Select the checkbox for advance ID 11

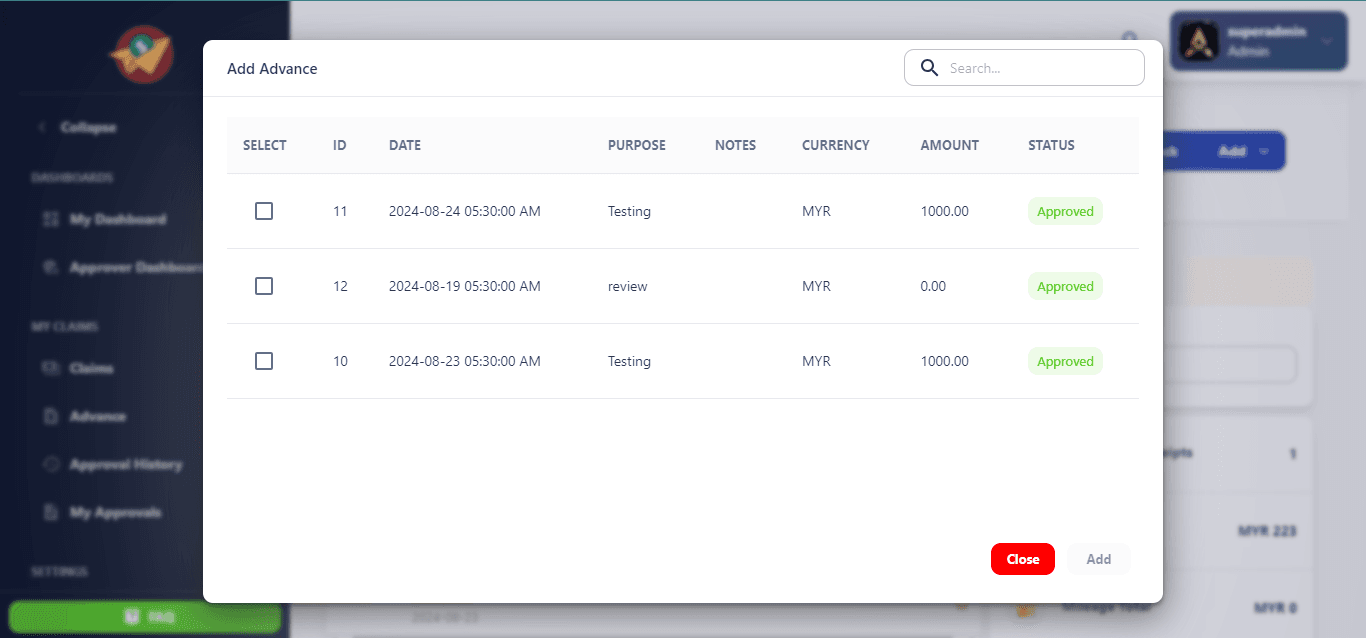(x=264, y=211)
